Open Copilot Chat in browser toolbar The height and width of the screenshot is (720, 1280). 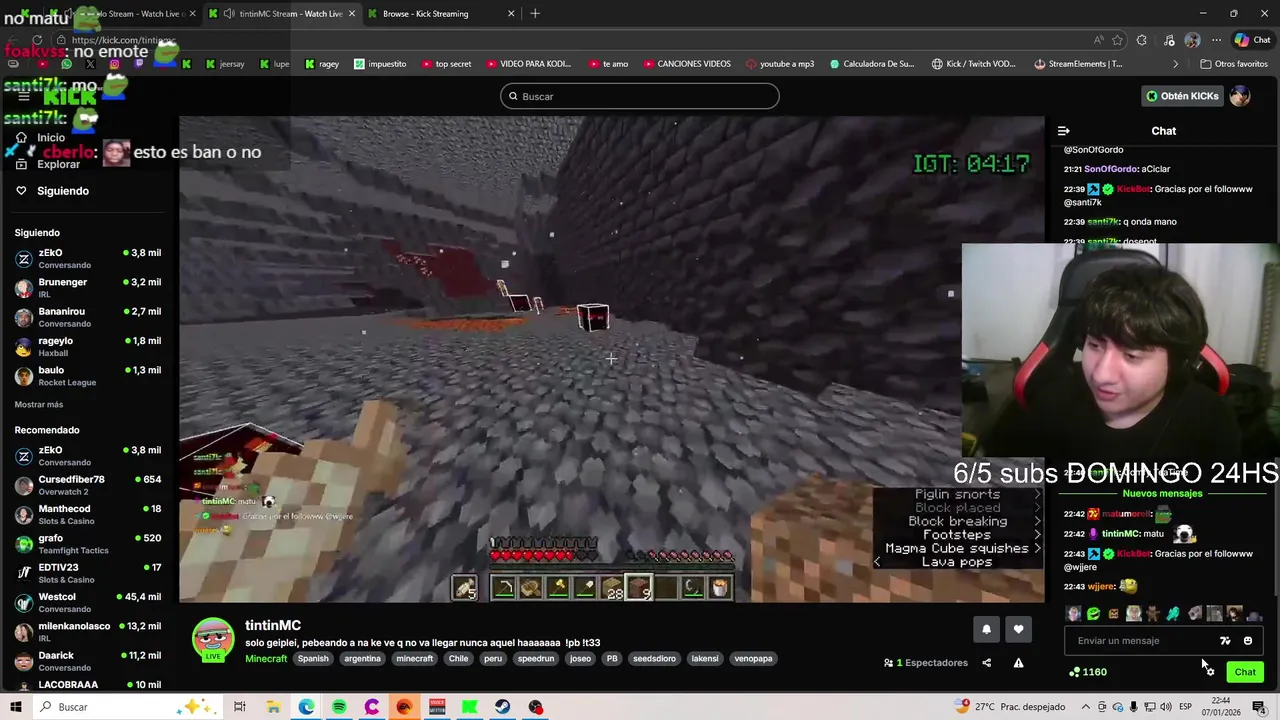tap(1252, 40)
